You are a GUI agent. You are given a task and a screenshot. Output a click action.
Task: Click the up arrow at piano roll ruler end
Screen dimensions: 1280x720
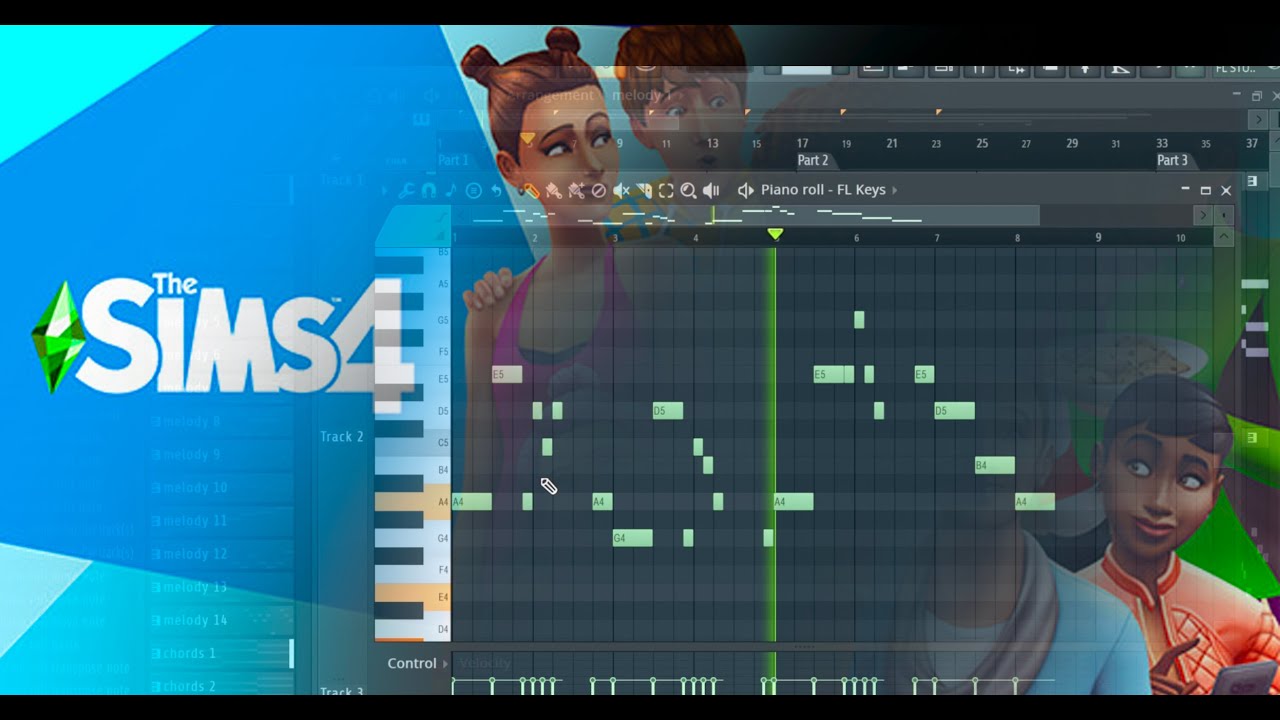click(1223, 237)
